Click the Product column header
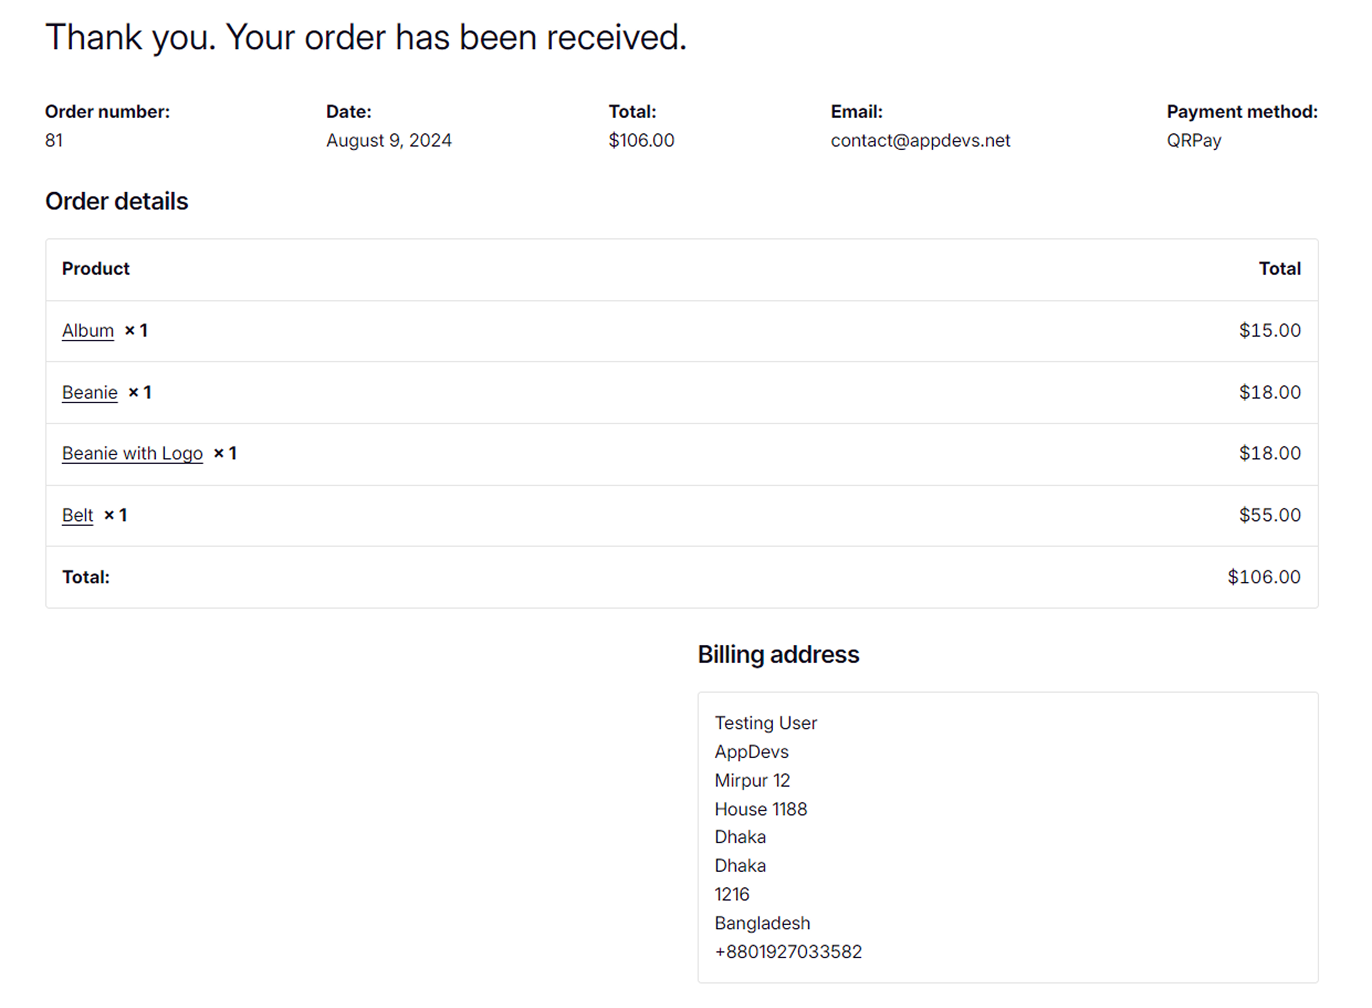The image size is (1372, 1008). click(x=96, y=269)
